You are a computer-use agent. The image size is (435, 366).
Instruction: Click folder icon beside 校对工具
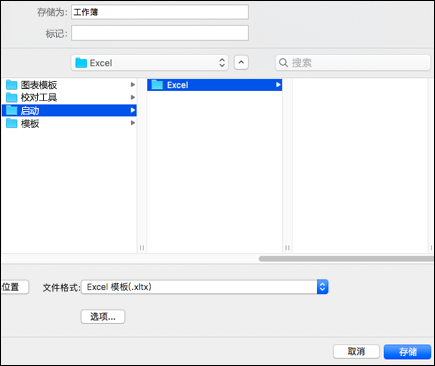pos(12,97)
